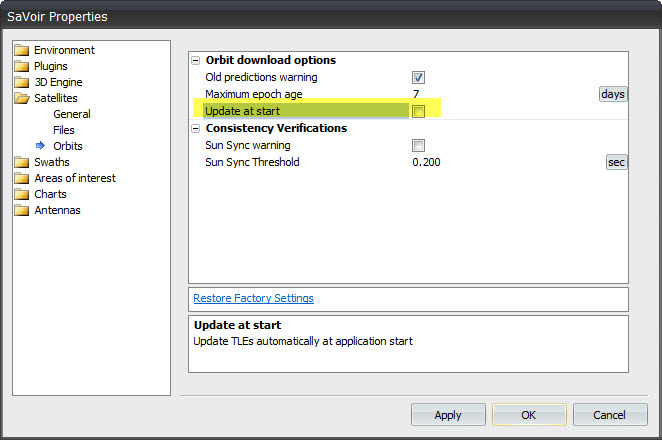Disable the Old predictions warning checkbox

(418, 78)
